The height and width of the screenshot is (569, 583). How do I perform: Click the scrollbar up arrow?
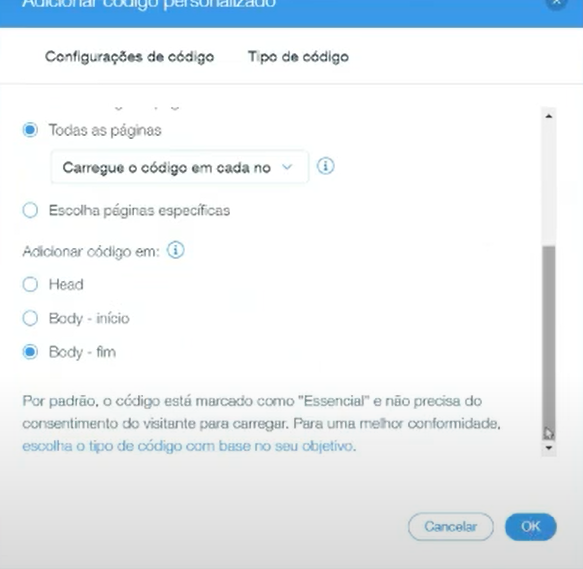(x=549, y=116)
